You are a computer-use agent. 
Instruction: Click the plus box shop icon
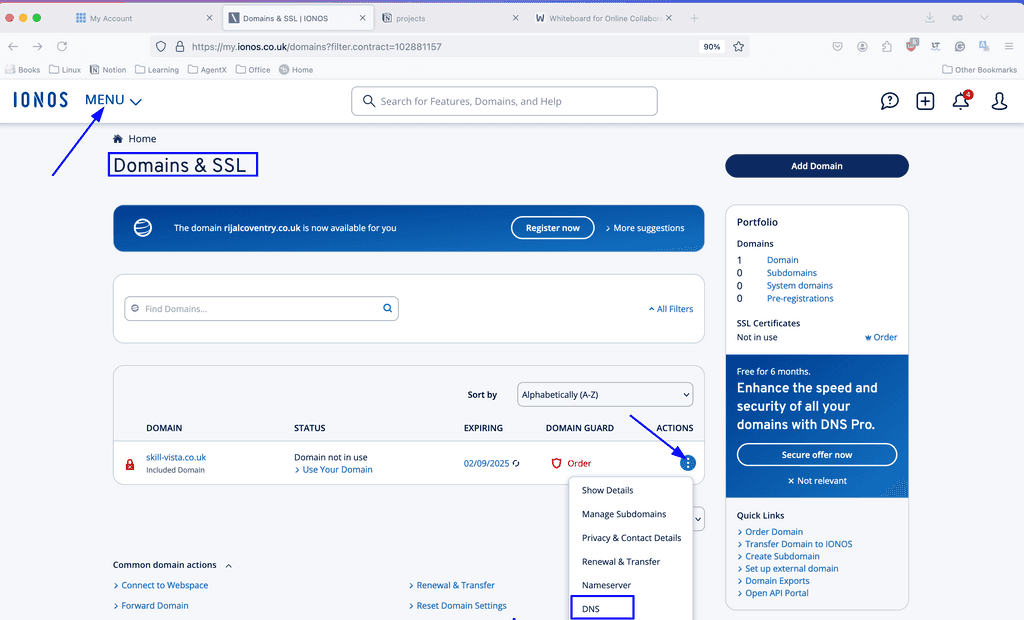click(925, 101)
